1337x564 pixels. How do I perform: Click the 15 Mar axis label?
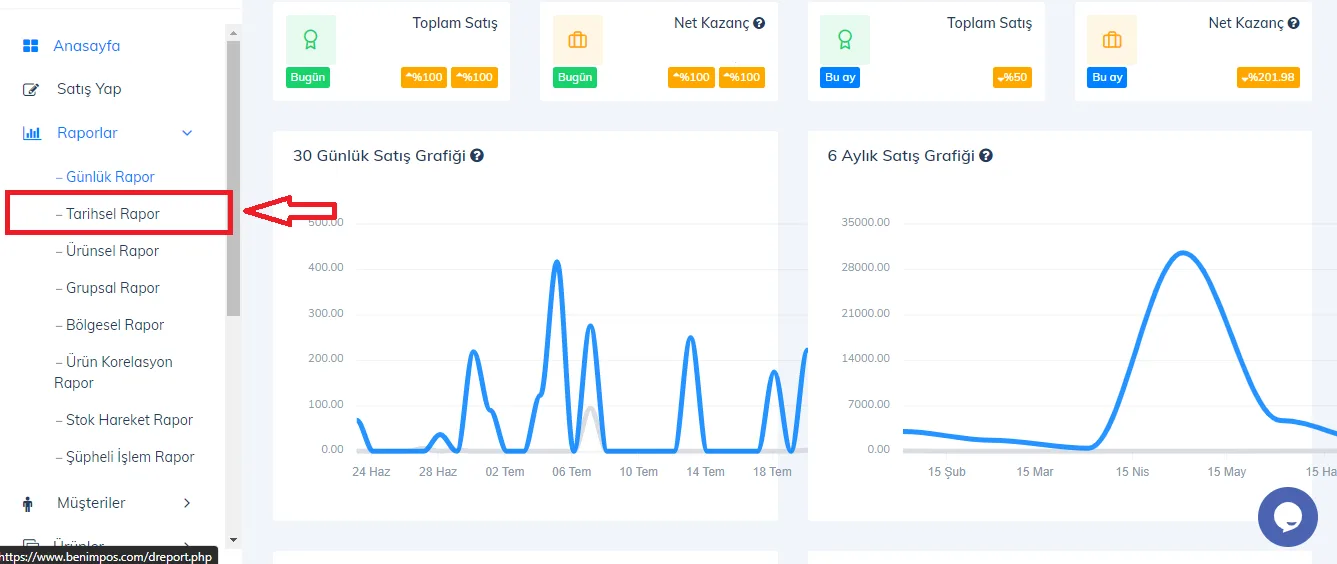click(1035, 472)
